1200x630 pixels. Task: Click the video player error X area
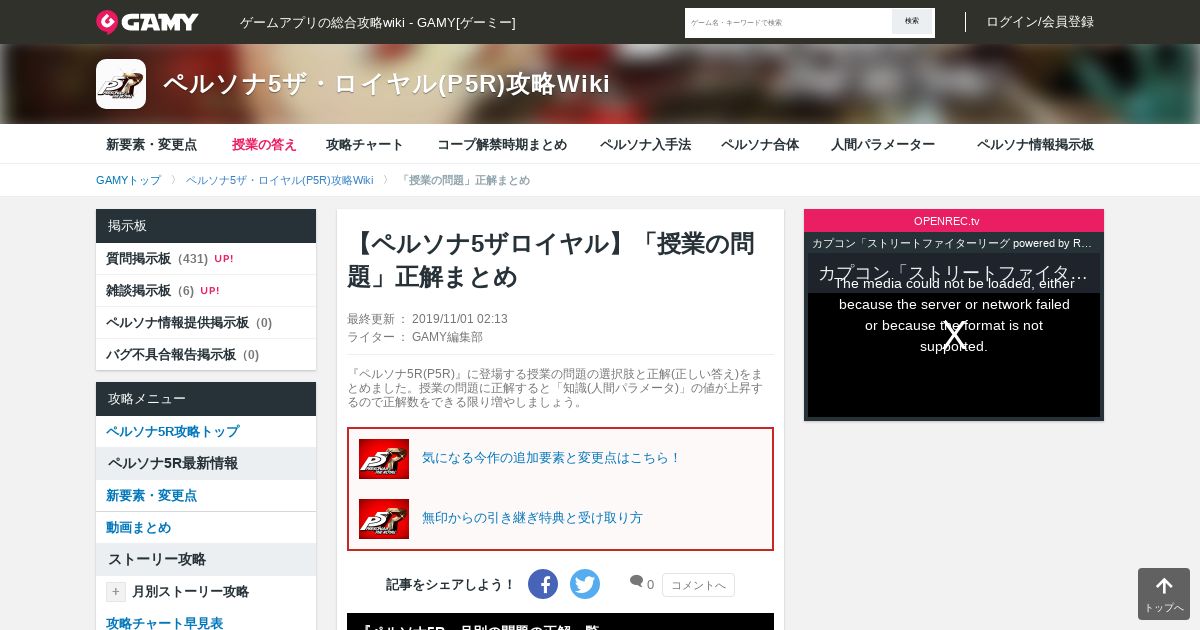(x=954, y=337)
